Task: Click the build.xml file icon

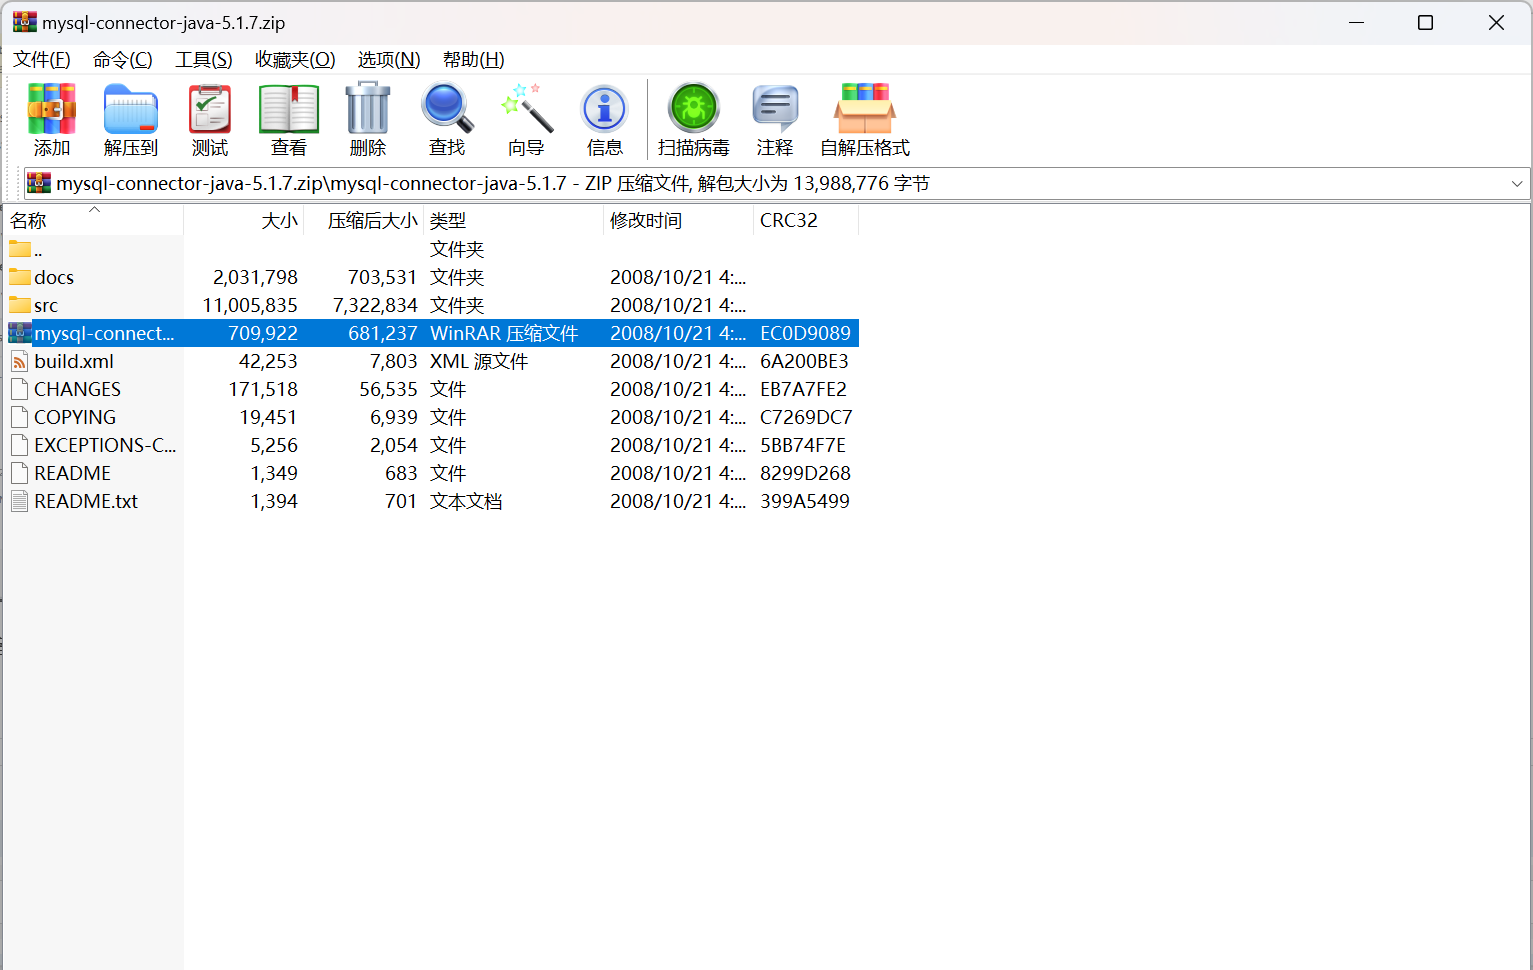Action: click(x=20, y=361)
